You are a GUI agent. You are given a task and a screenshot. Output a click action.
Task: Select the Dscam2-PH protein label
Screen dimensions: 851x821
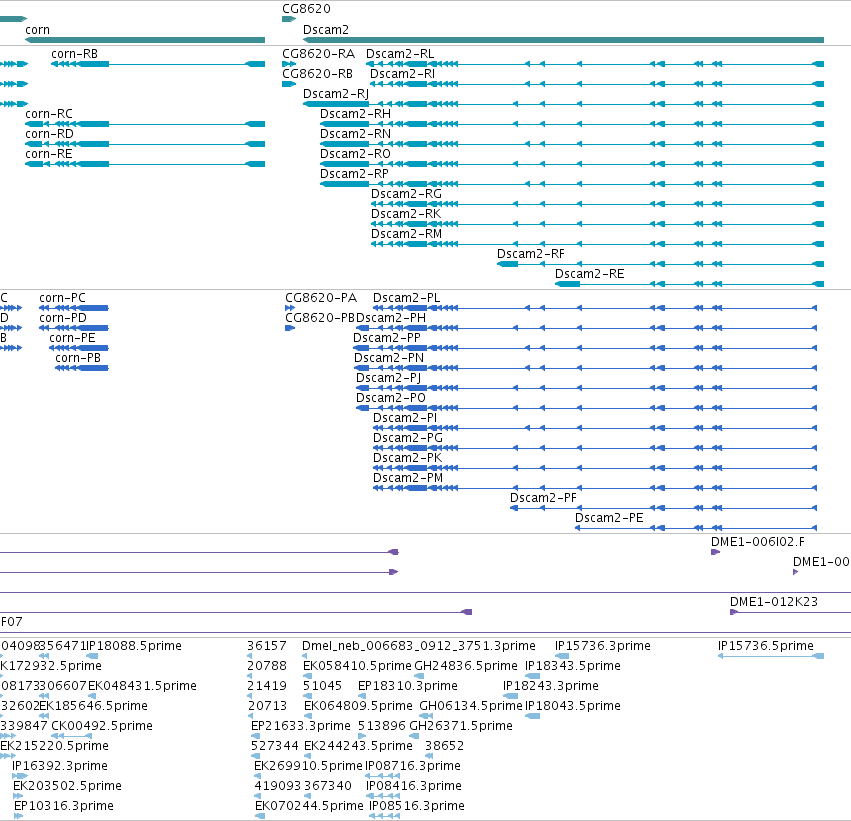pos(391,318)
